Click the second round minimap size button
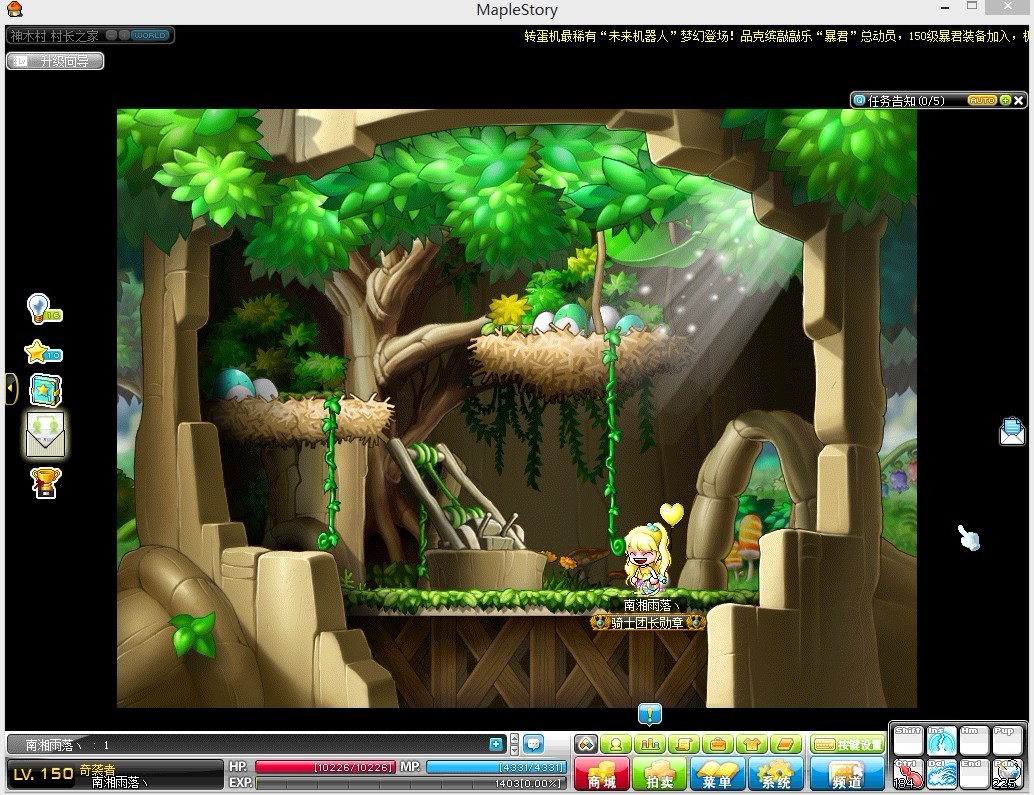Viewport: 1034px width, 795px height. tap(123, 35)
